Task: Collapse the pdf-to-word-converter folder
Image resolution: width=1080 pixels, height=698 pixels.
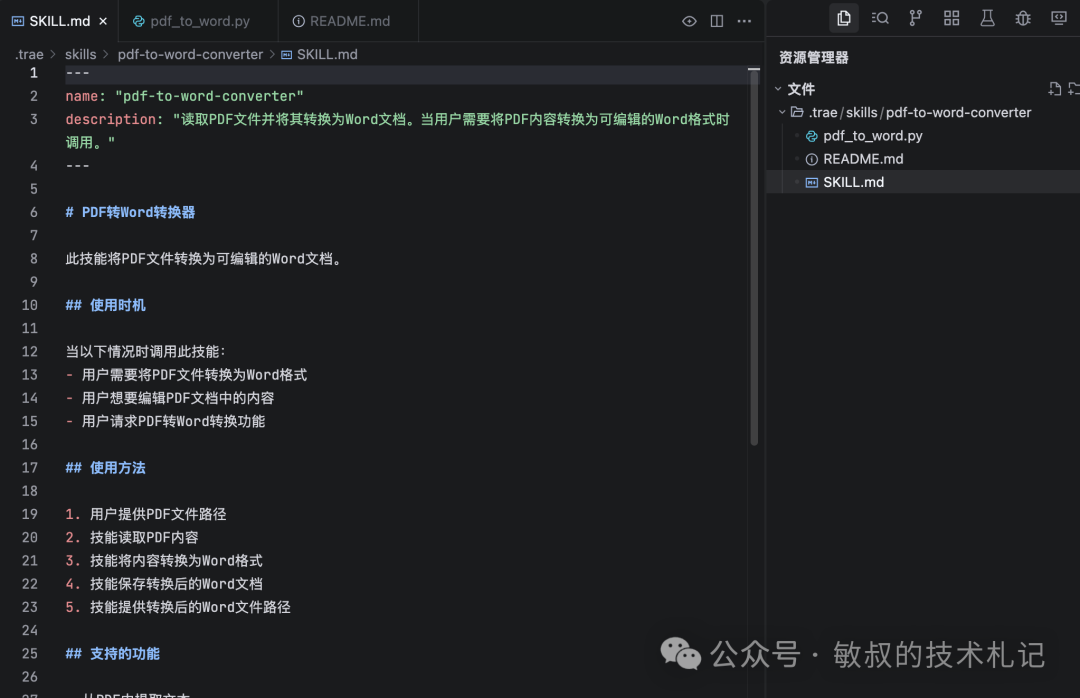Action: click(x=779, y=112)
